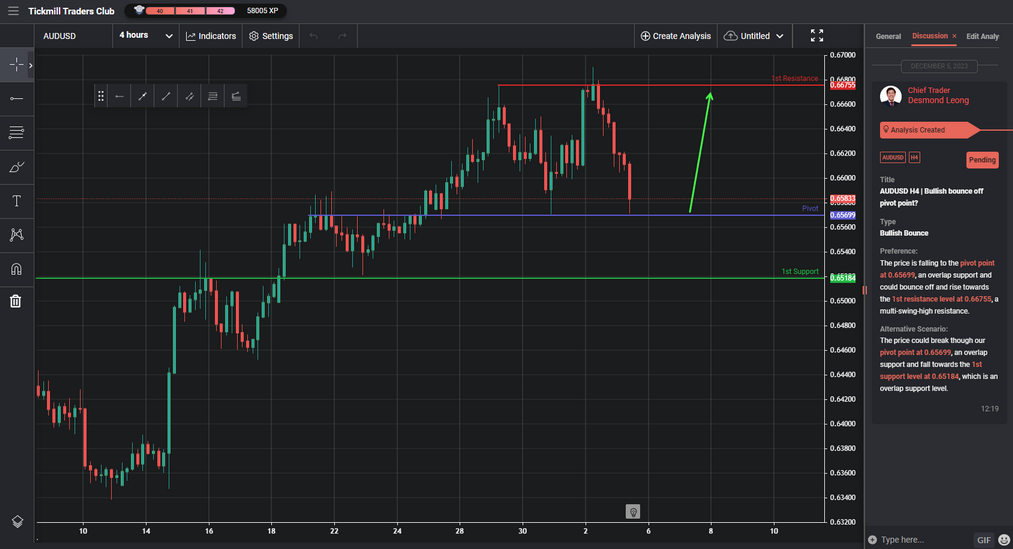Toggle fullscreen chart mode
1013x549 pixels.
click(x=817, y=36)
